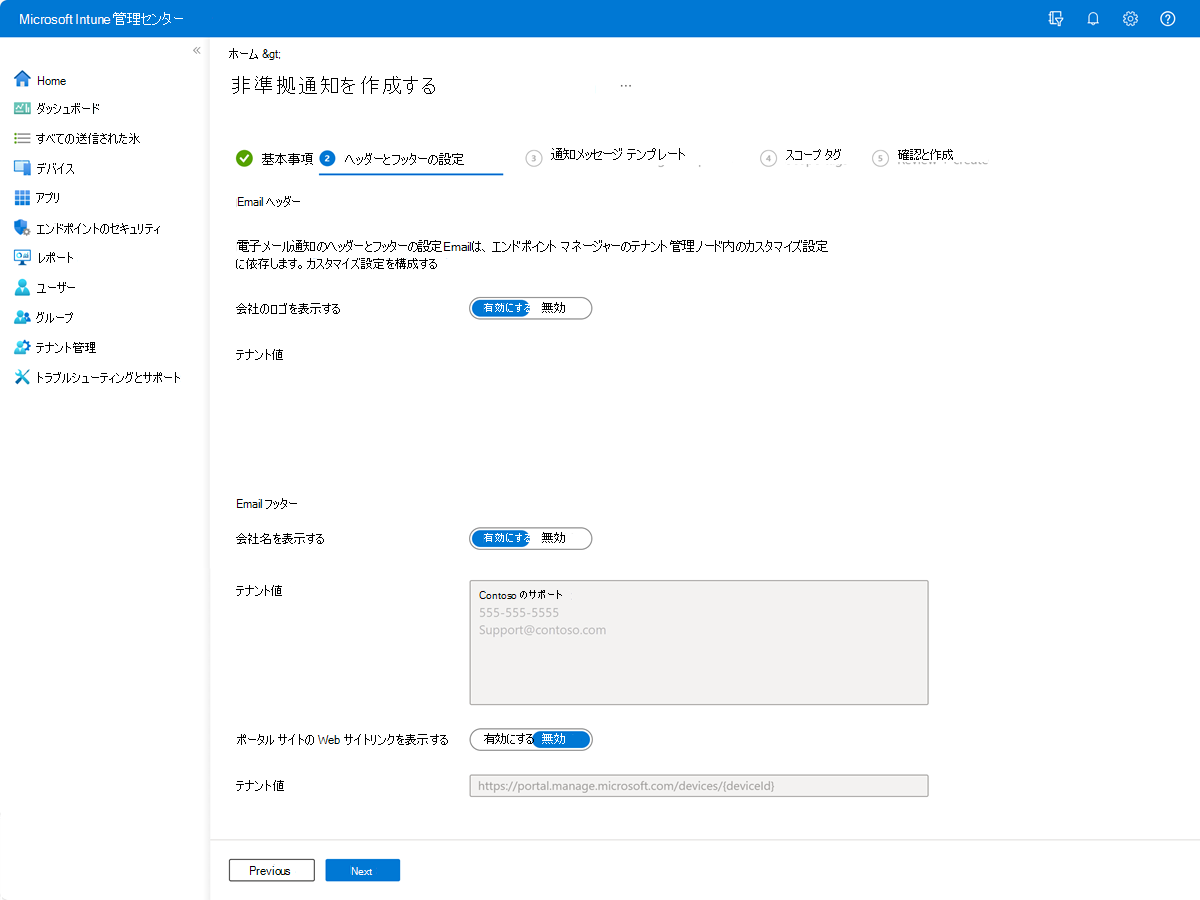Open the アプリ grid icon

pos(22,197)
